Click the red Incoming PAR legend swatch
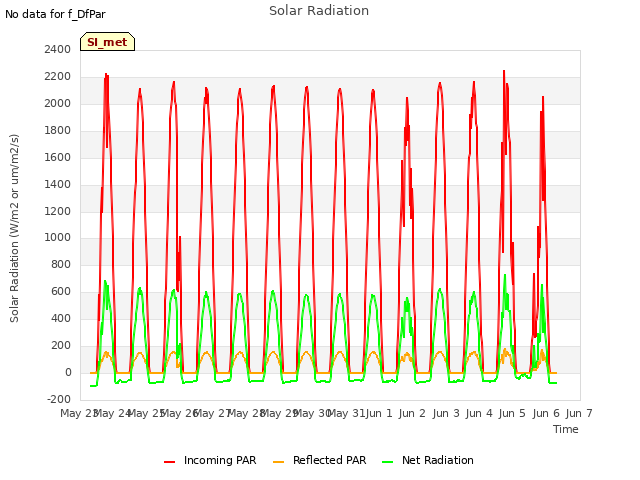640x480 pixels. pos(169,462)
